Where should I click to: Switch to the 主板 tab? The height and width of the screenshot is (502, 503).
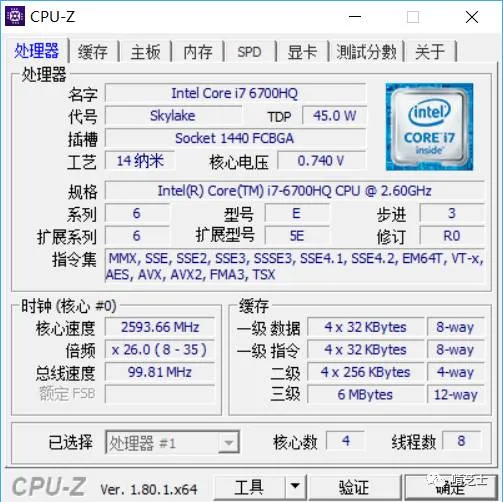click(145, 52)
